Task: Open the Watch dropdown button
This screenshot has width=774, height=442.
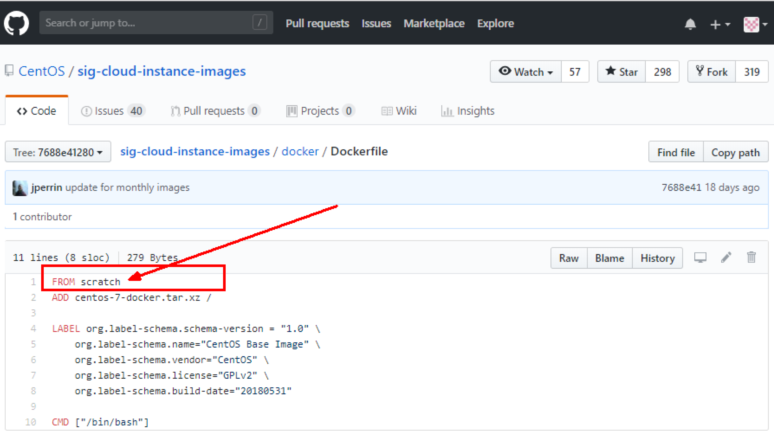Action: coord(526,72)
